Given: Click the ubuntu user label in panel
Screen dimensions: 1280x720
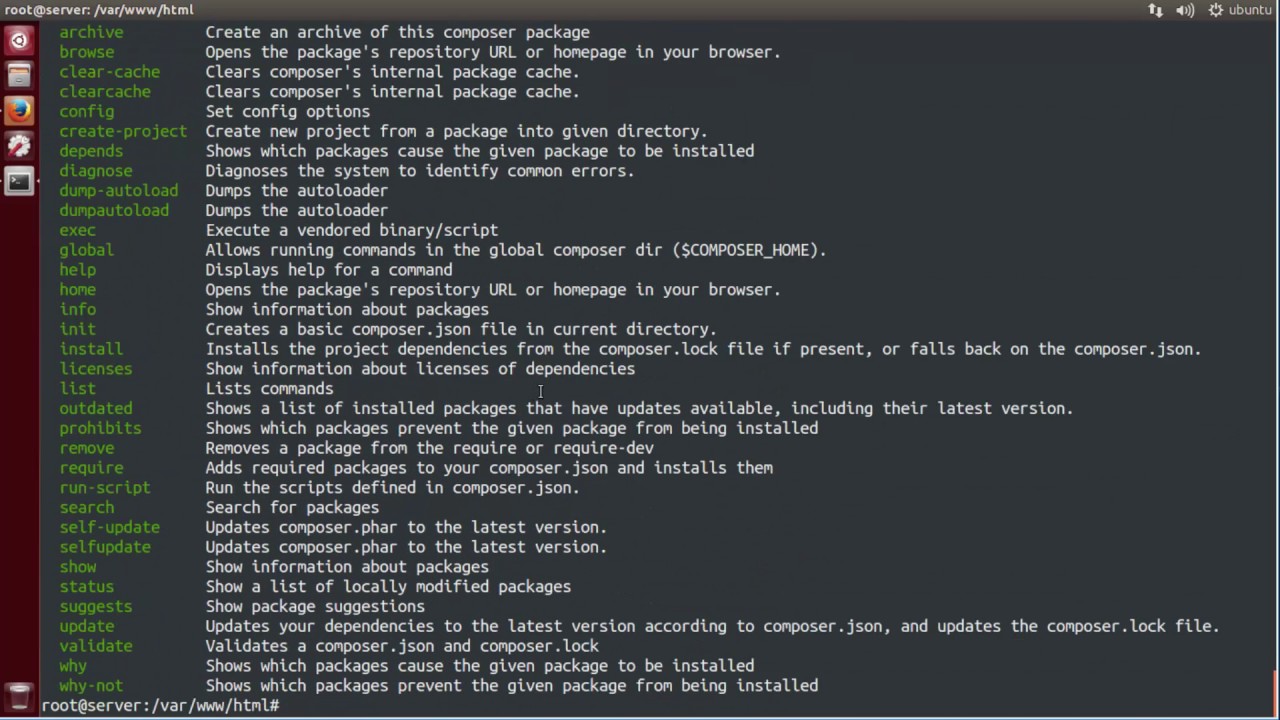Looking at the screenshot, I should (1250, 10).
